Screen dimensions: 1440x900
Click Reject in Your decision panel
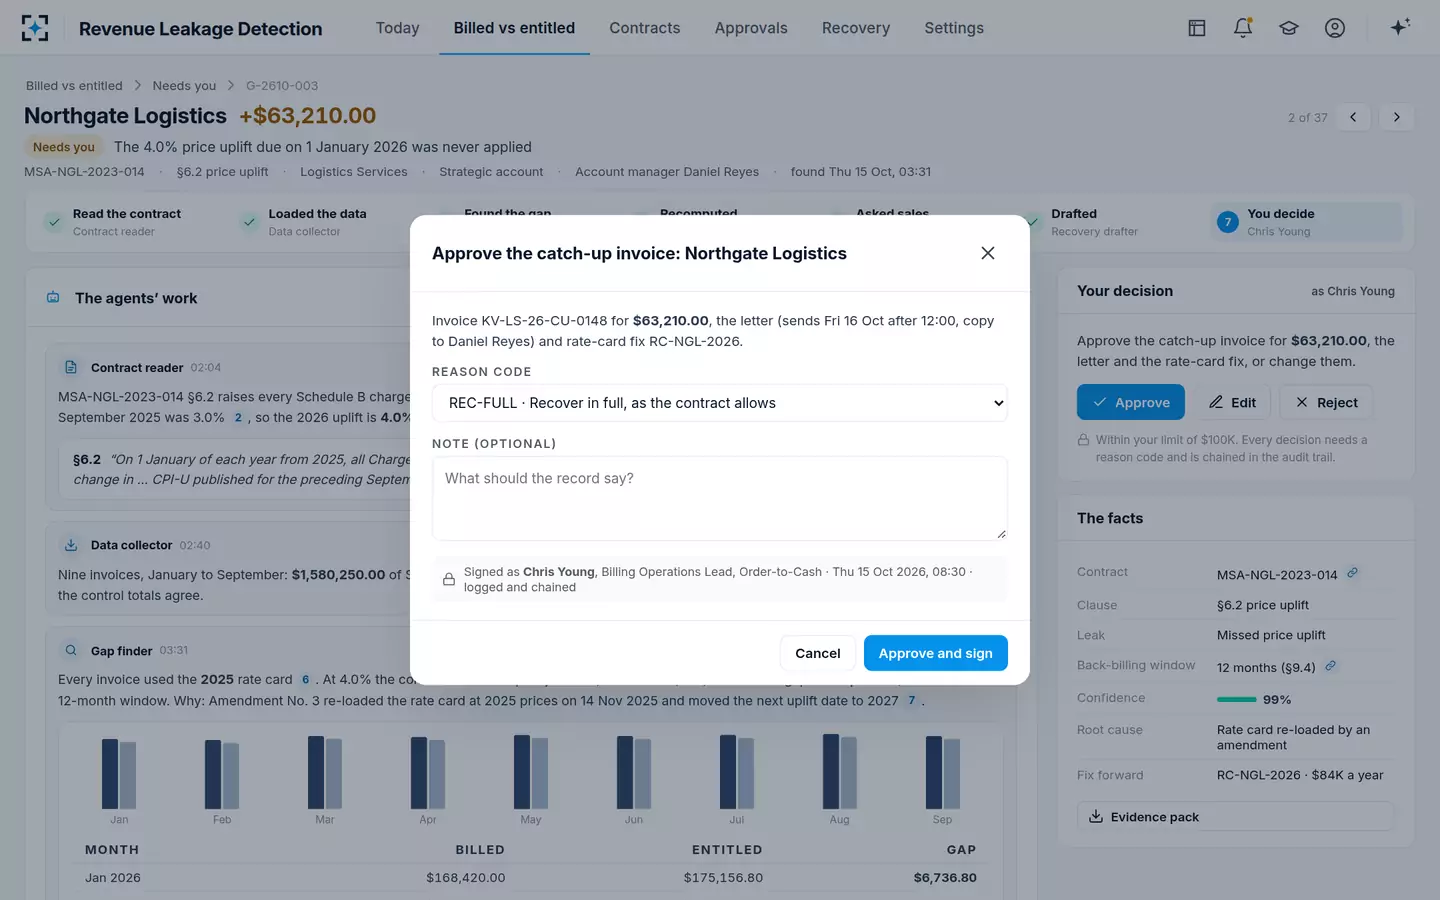tap(1326, 402)
